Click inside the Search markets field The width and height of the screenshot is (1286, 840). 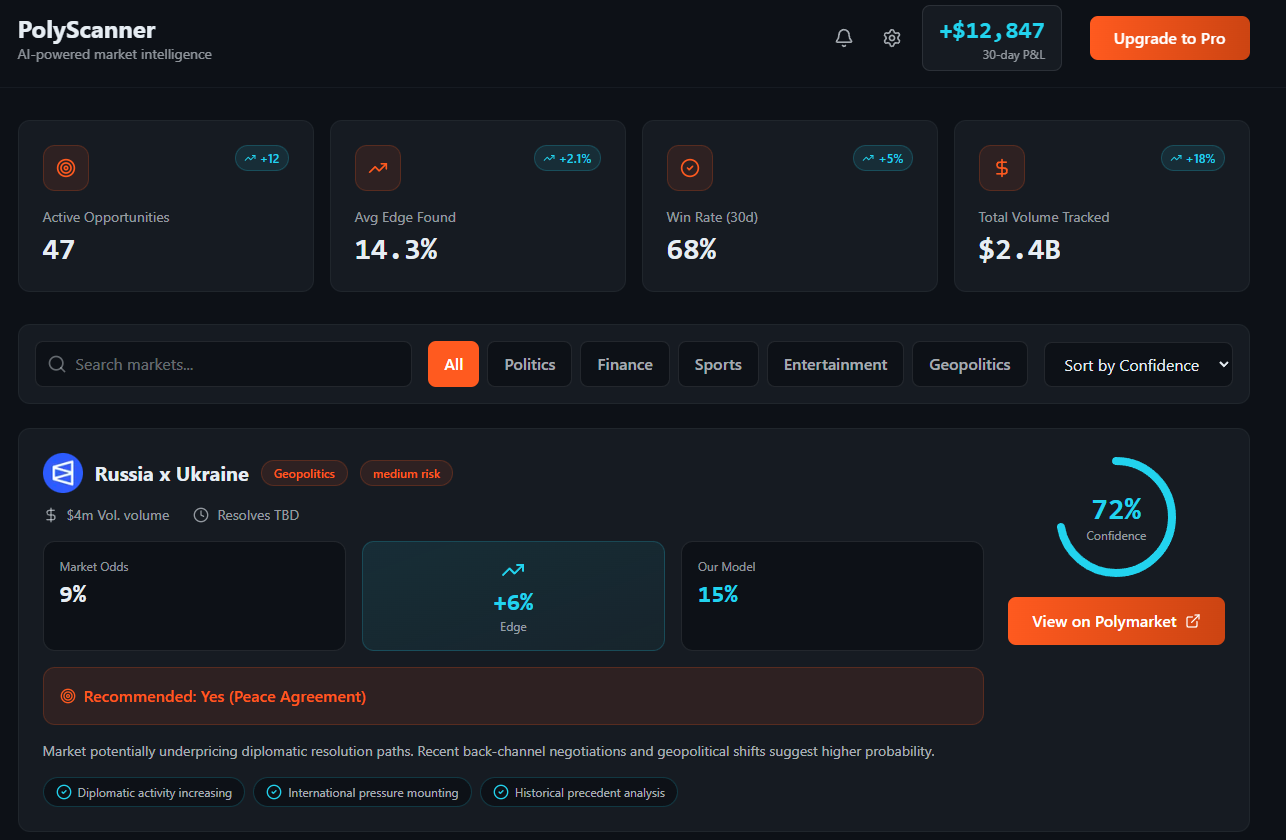(220, 364)
